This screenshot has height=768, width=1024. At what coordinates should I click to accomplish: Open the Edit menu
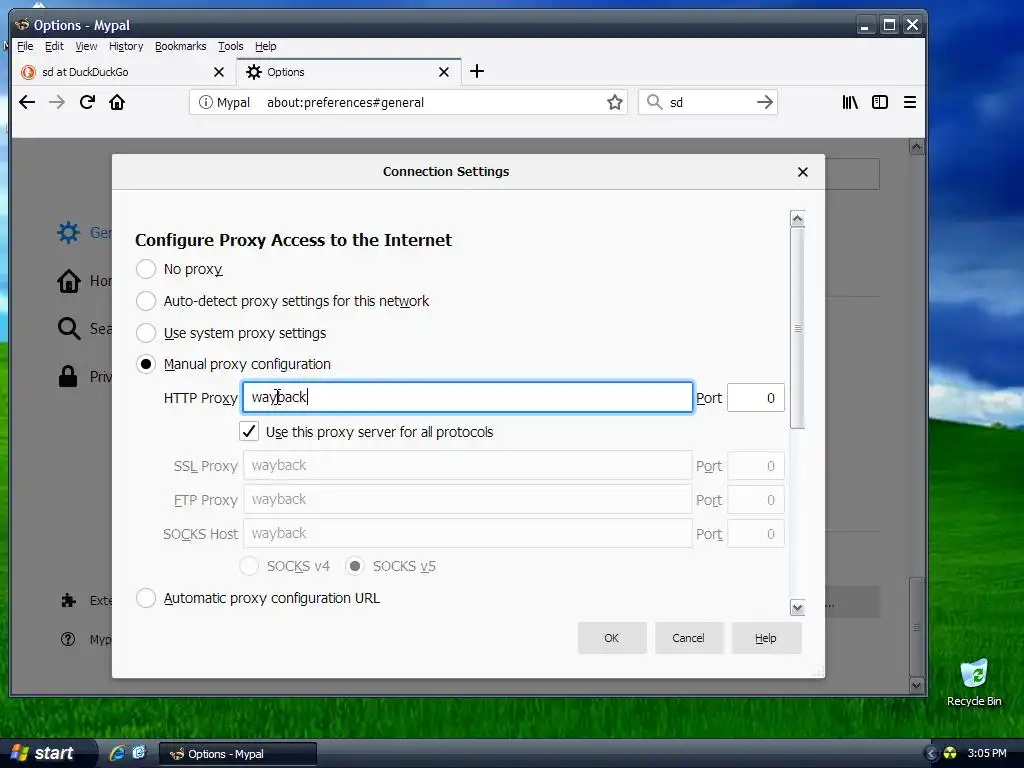tap(54, 46)
